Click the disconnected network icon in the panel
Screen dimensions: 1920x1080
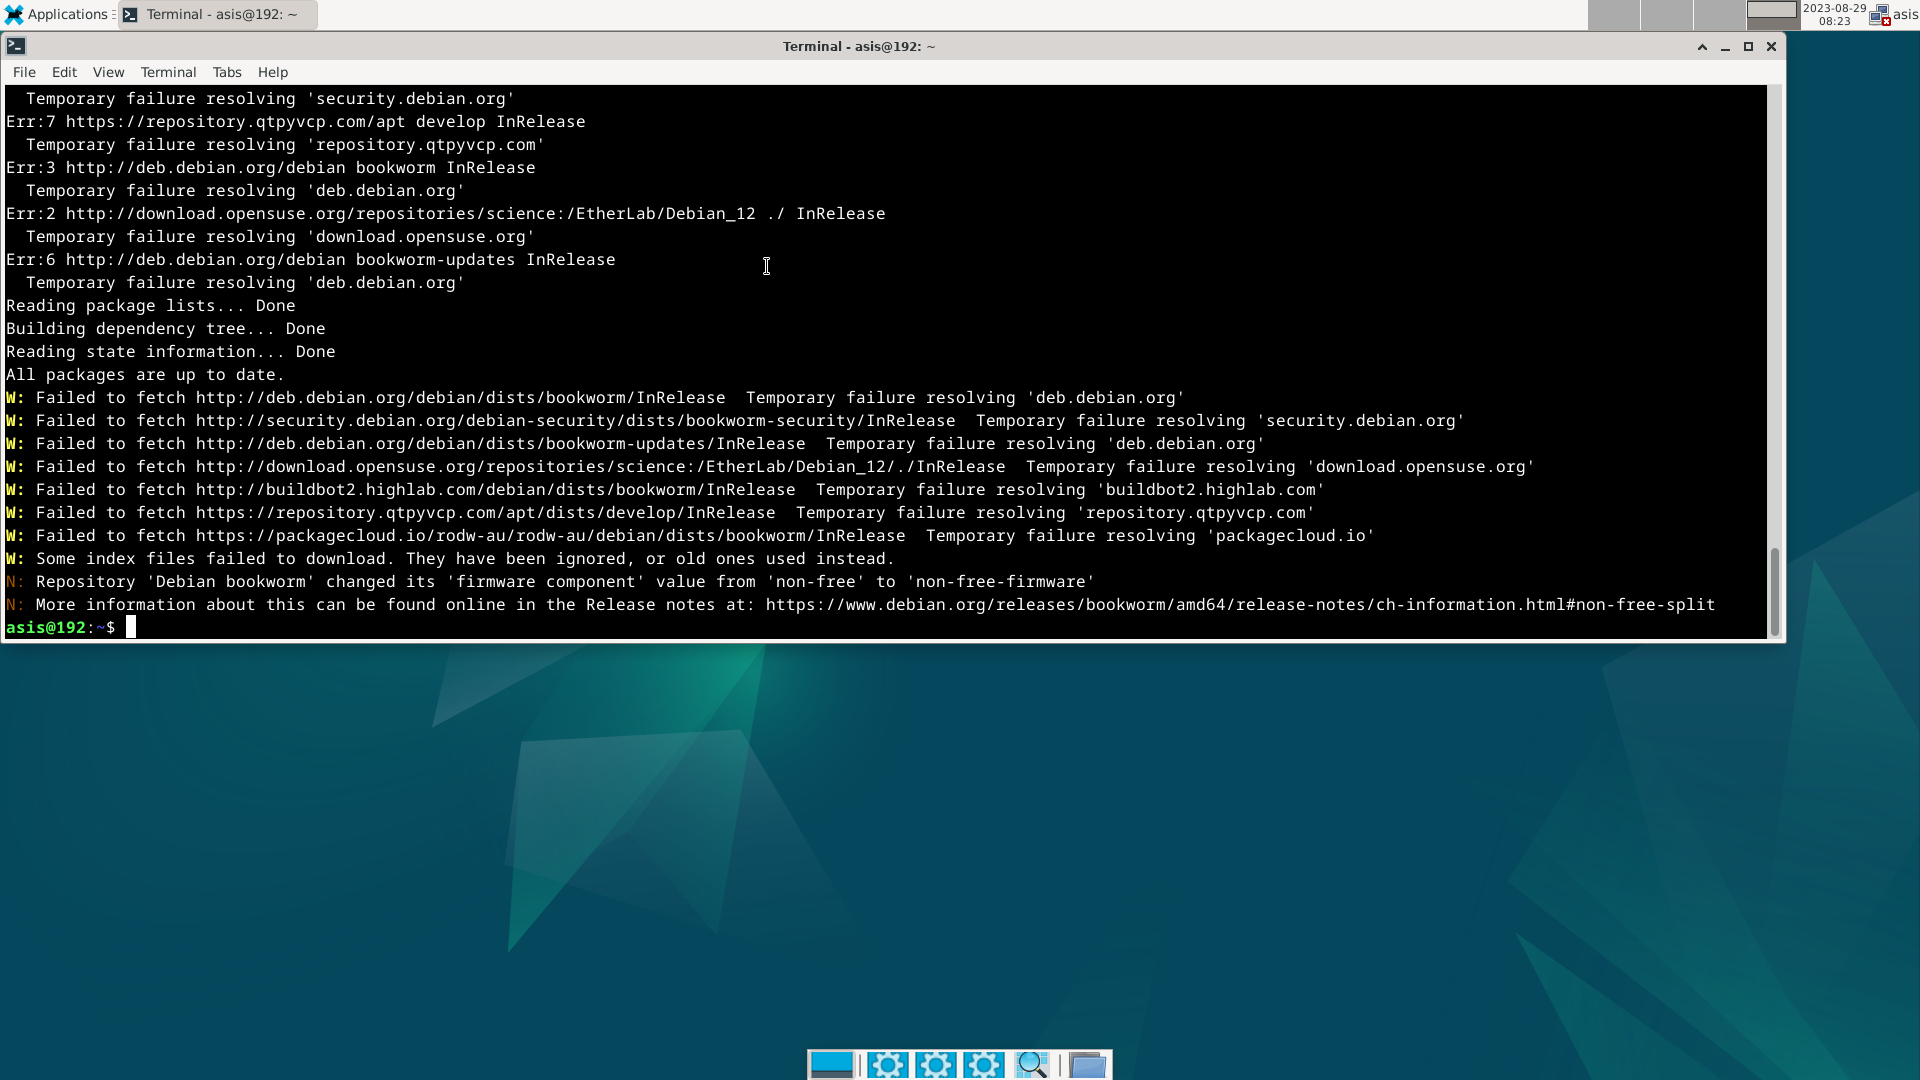tap(1879, 15)
